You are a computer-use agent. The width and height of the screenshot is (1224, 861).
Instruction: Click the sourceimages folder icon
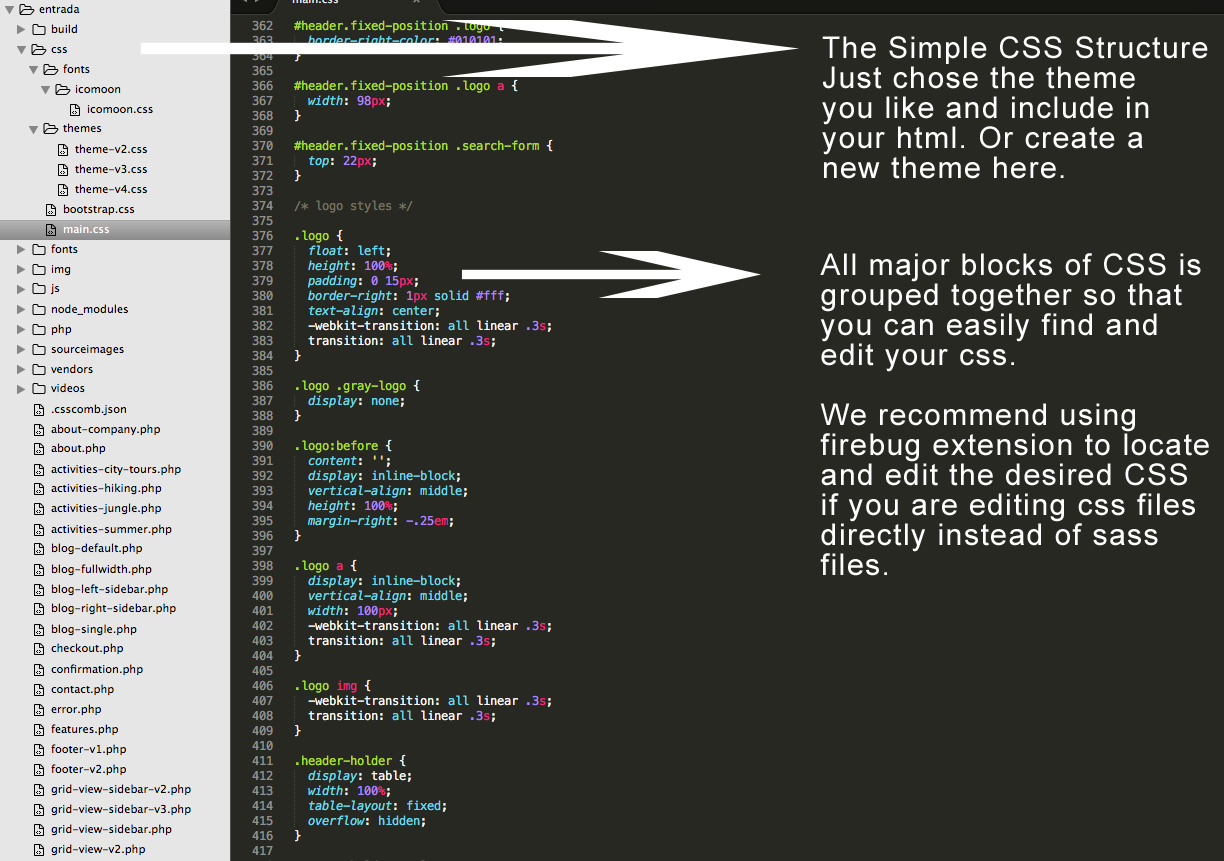(39, 349)
